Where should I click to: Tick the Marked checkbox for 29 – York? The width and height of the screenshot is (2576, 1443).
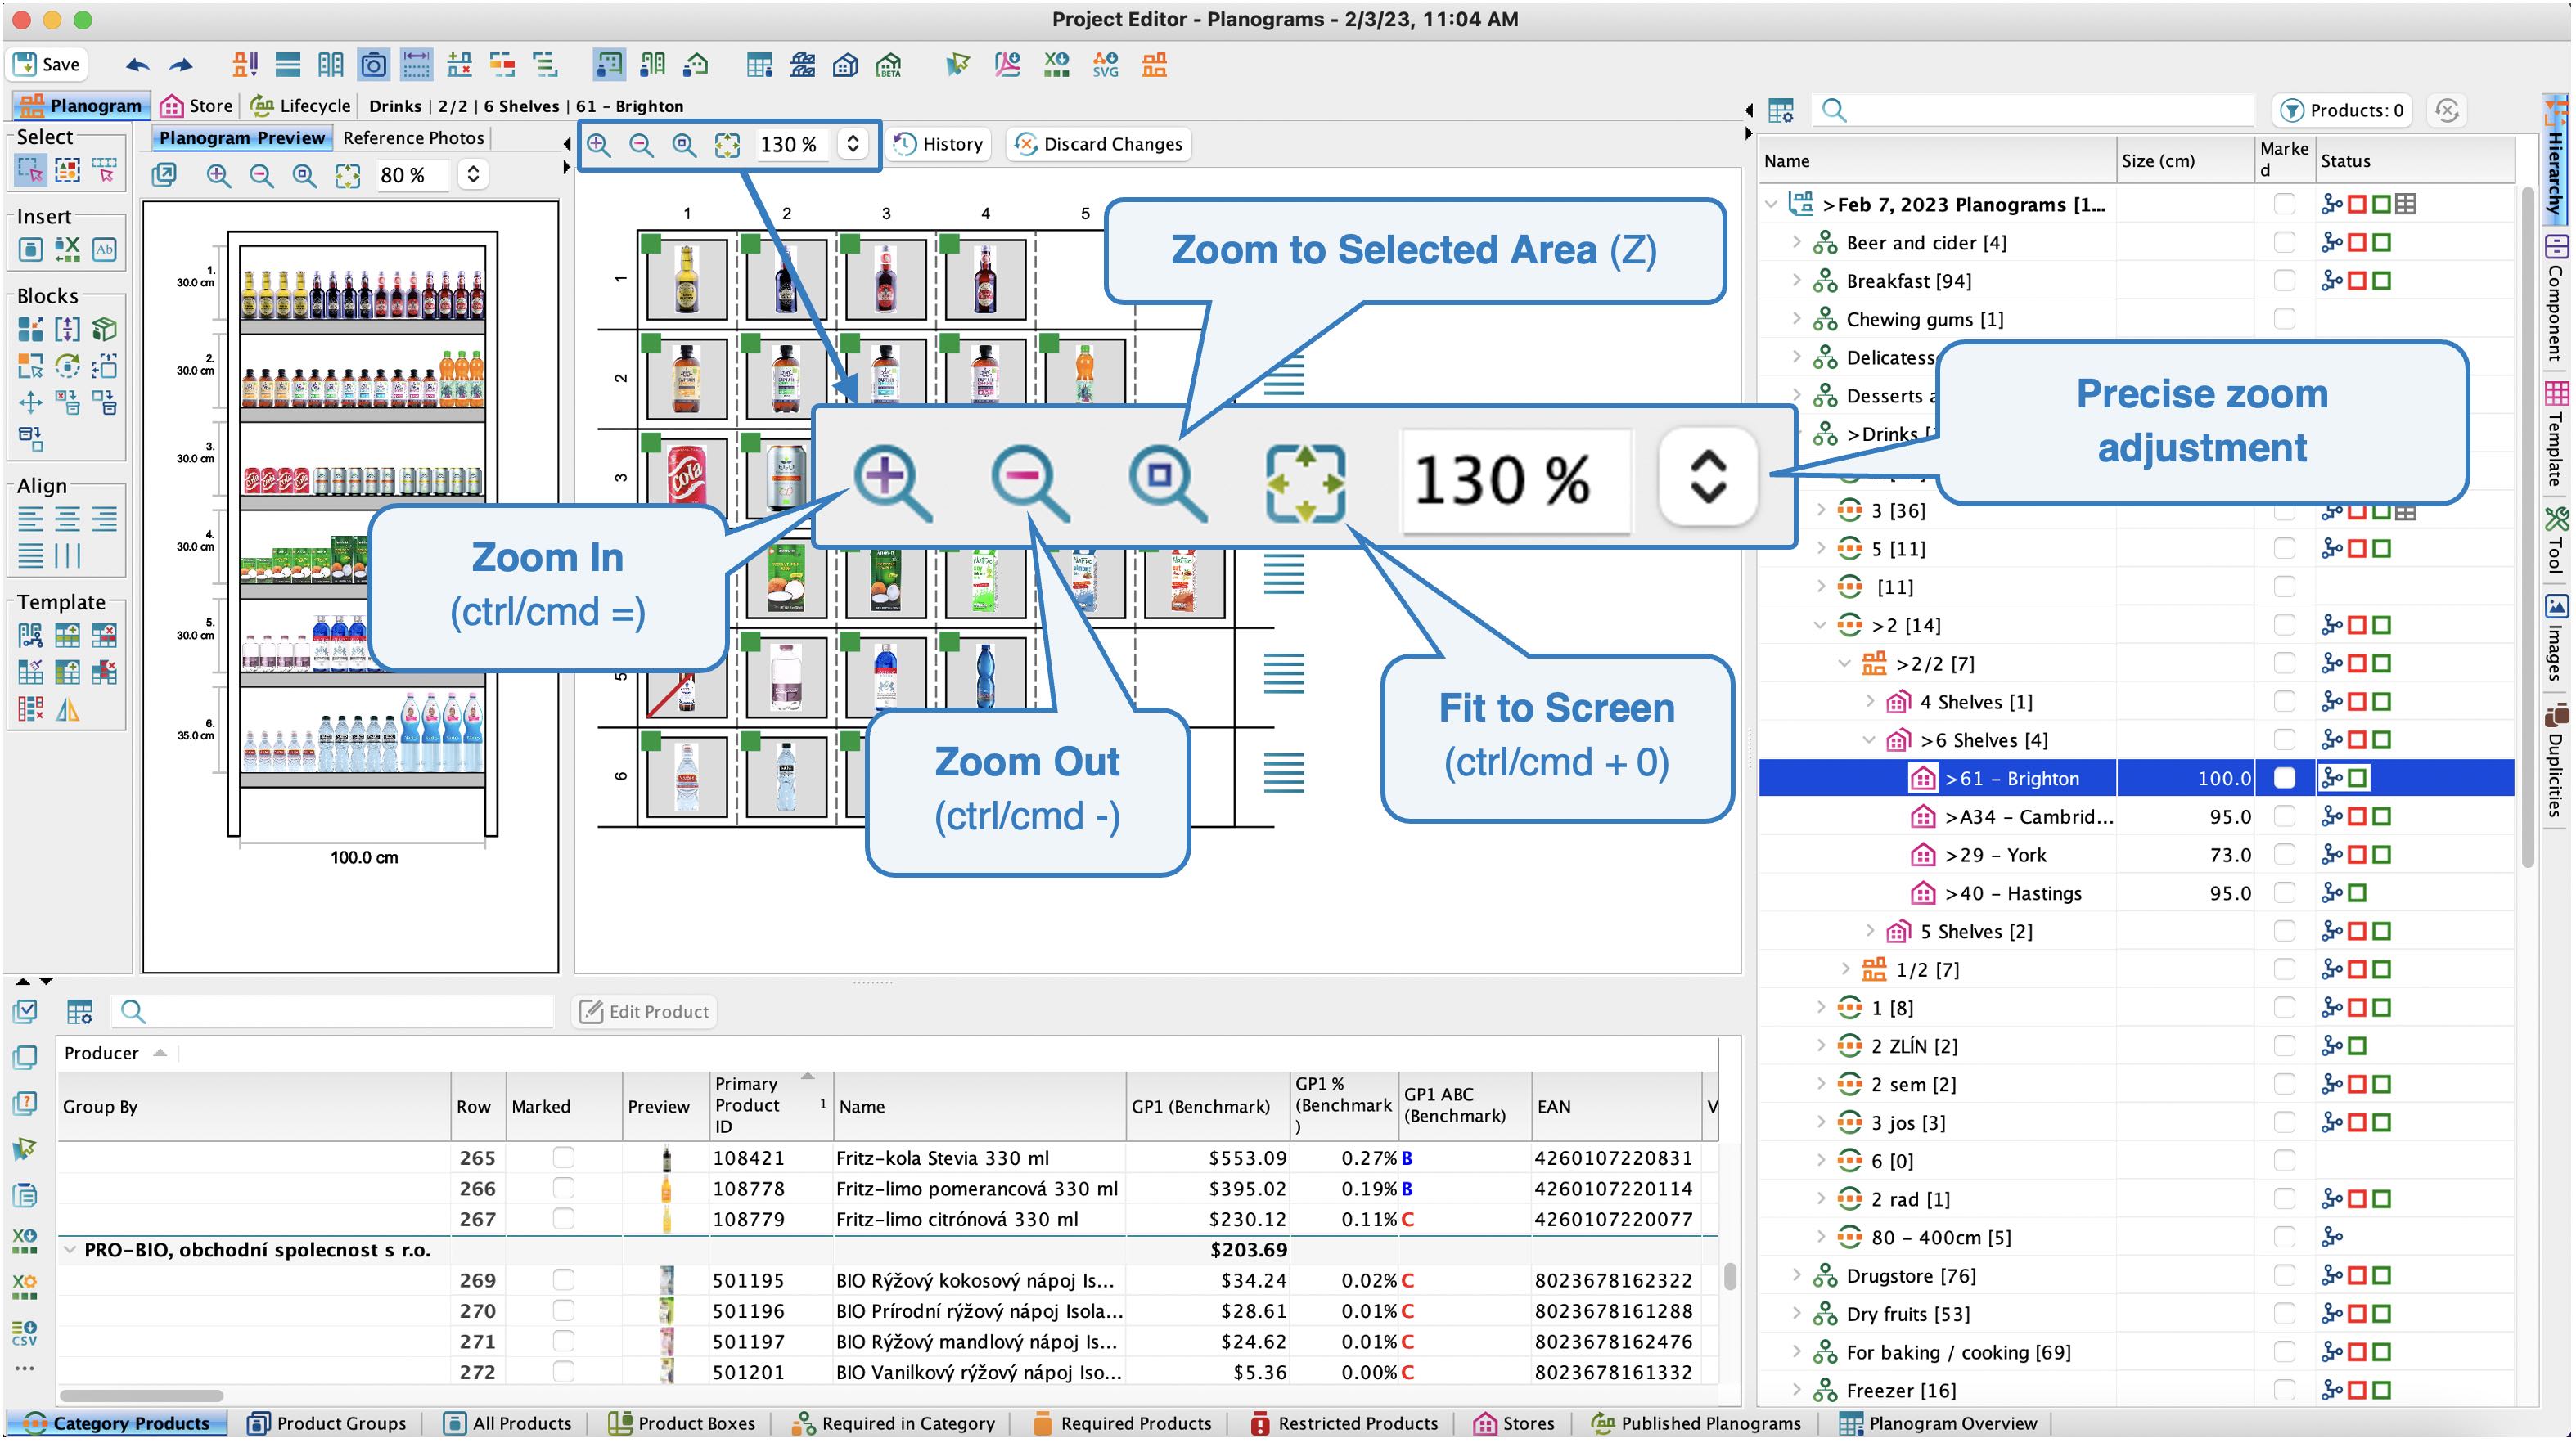(x=2284, y=855)
